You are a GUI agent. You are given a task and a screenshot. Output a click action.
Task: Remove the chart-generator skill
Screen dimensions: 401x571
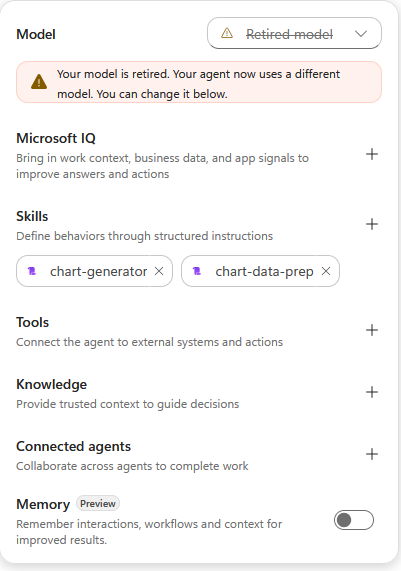[x=159, y=271]
